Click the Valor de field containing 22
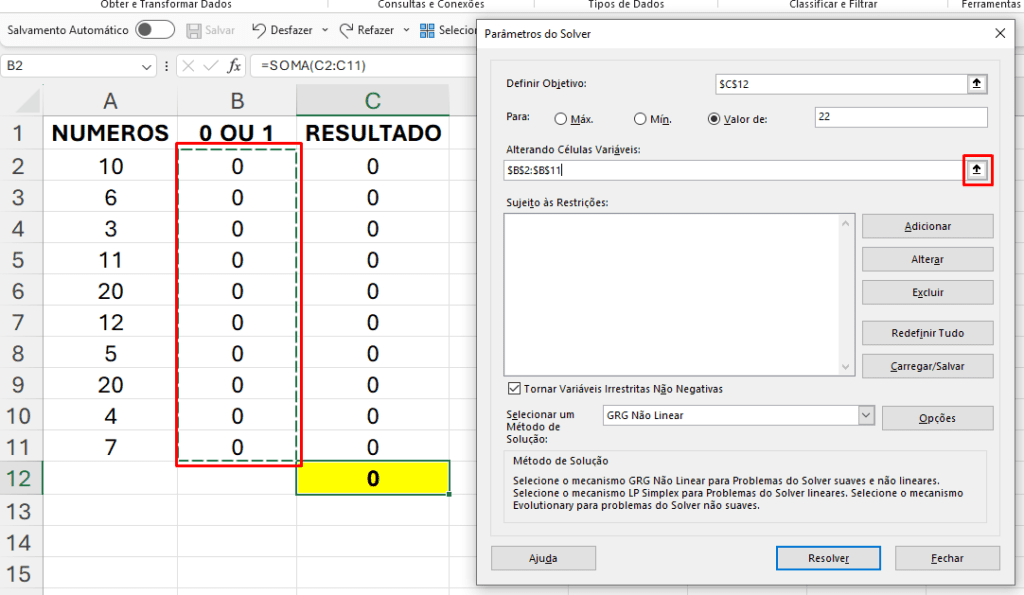The width and height of the screenshot is (1024, 595). (901, 117)
